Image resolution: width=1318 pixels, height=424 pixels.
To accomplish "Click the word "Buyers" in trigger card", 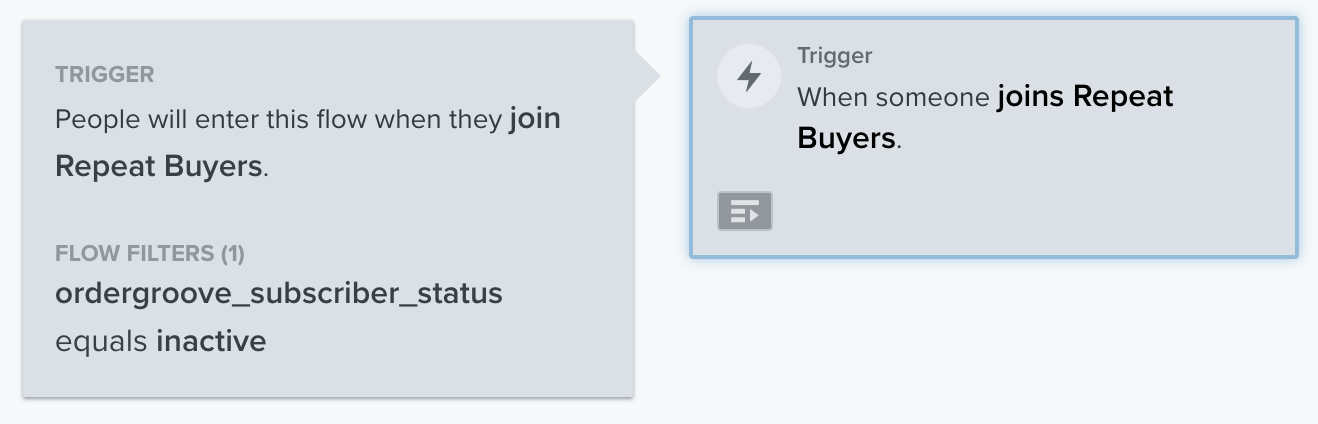I will click(x=846, y=139).
